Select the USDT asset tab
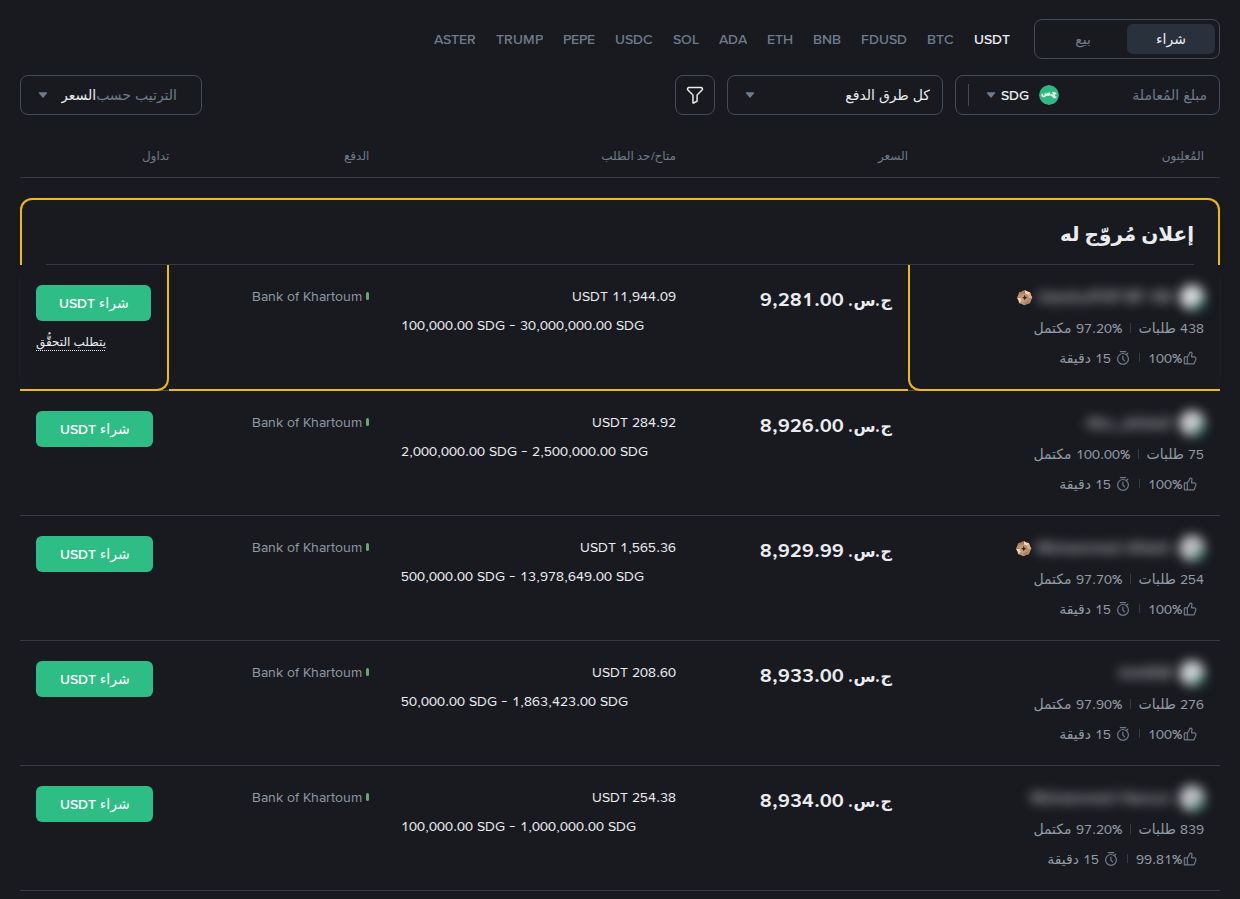 [992, 40]
